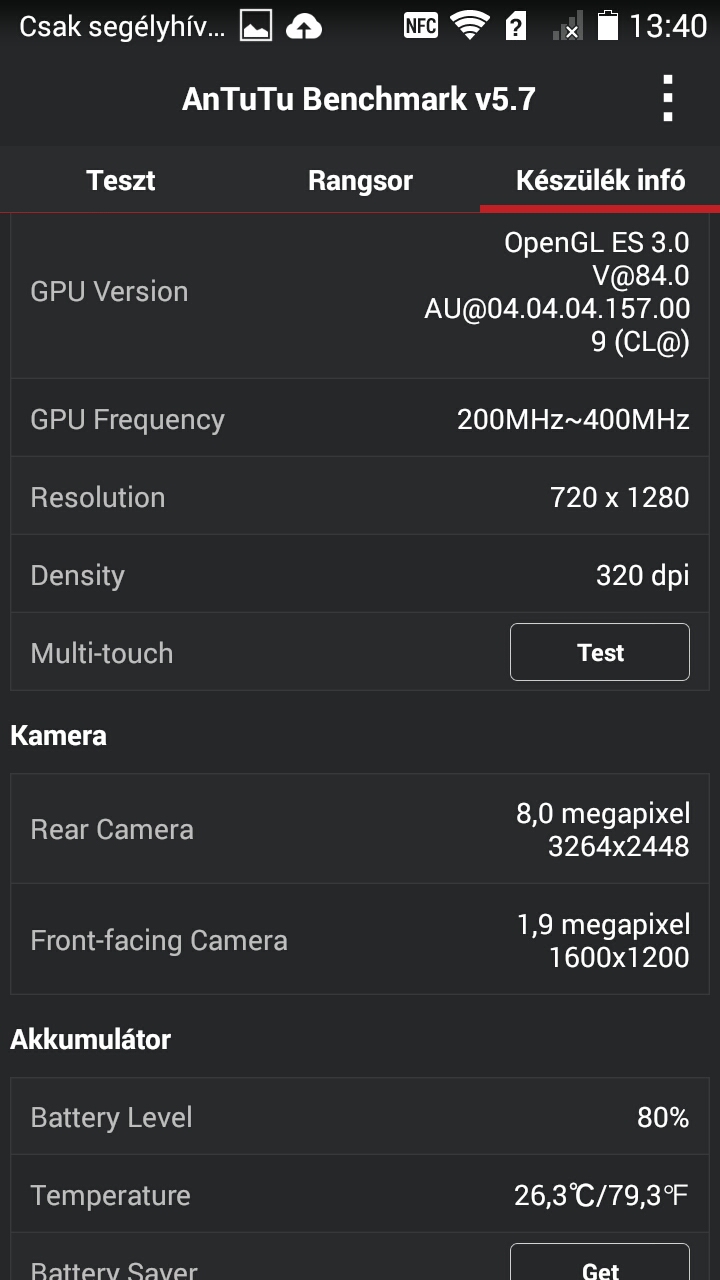
Task: Tap the Rear Camera info row
Action: pos(360,829)
